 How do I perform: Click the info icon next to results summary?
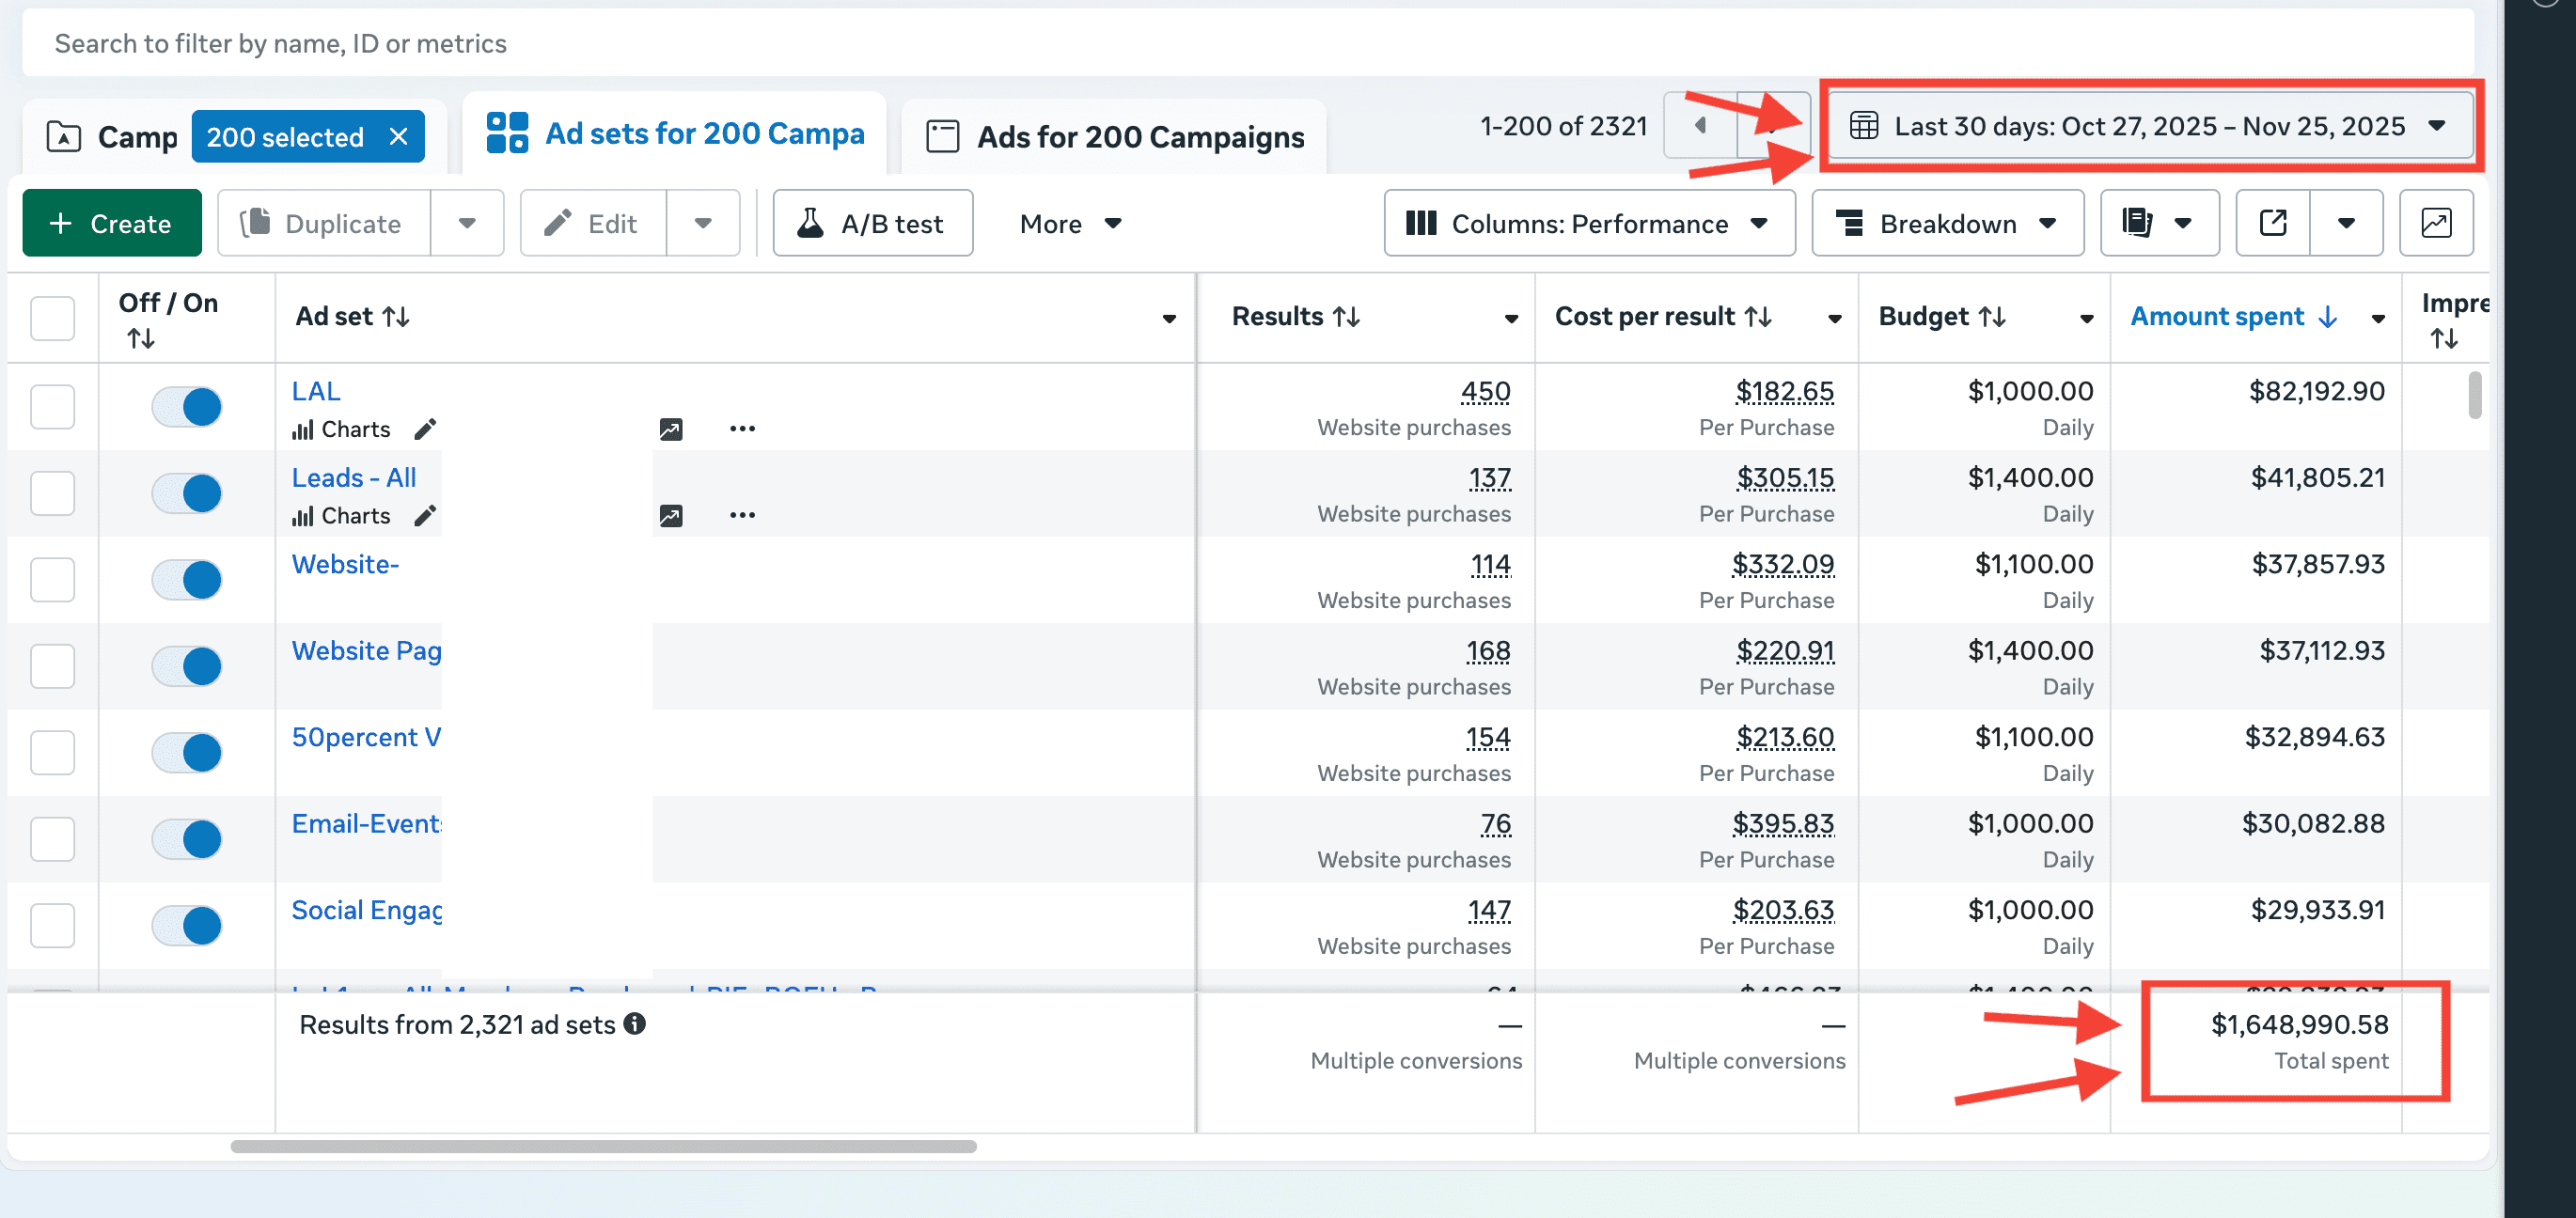634,1024
